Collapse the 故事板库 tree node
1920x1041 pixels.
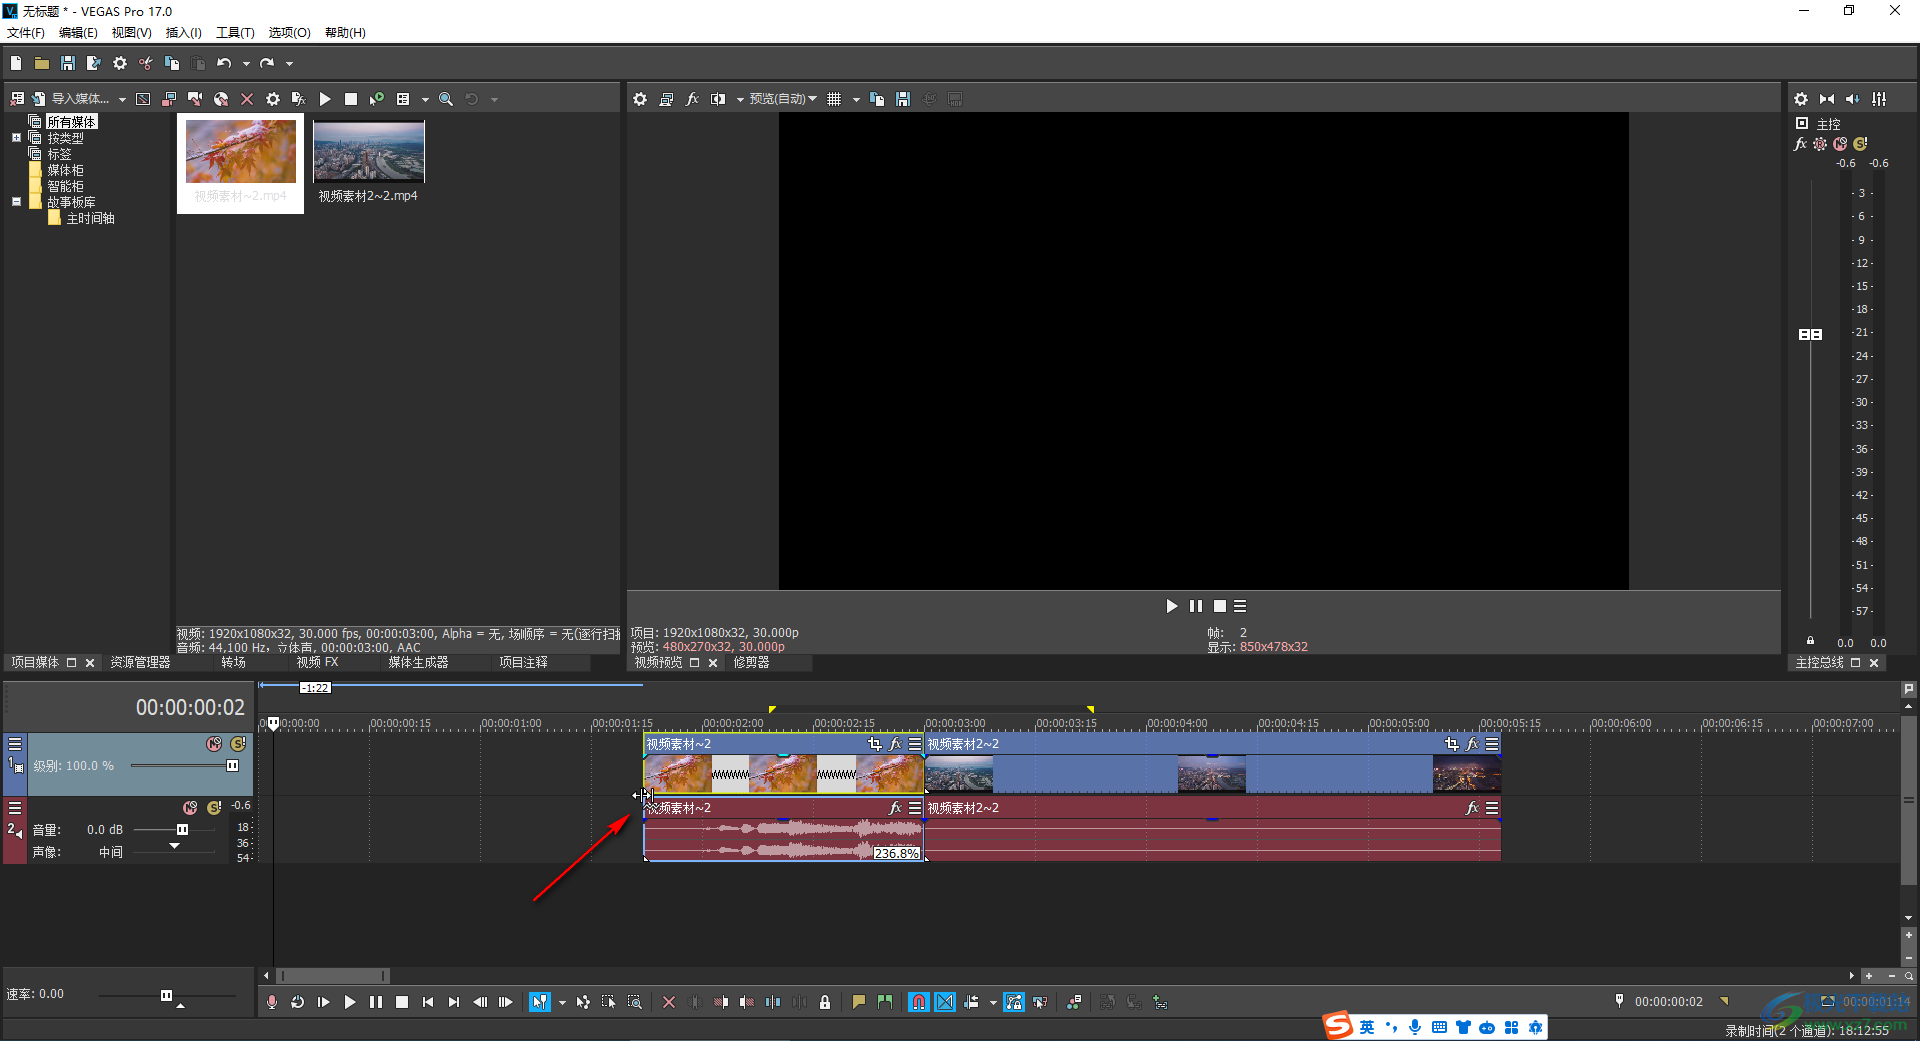click(16, 202)
